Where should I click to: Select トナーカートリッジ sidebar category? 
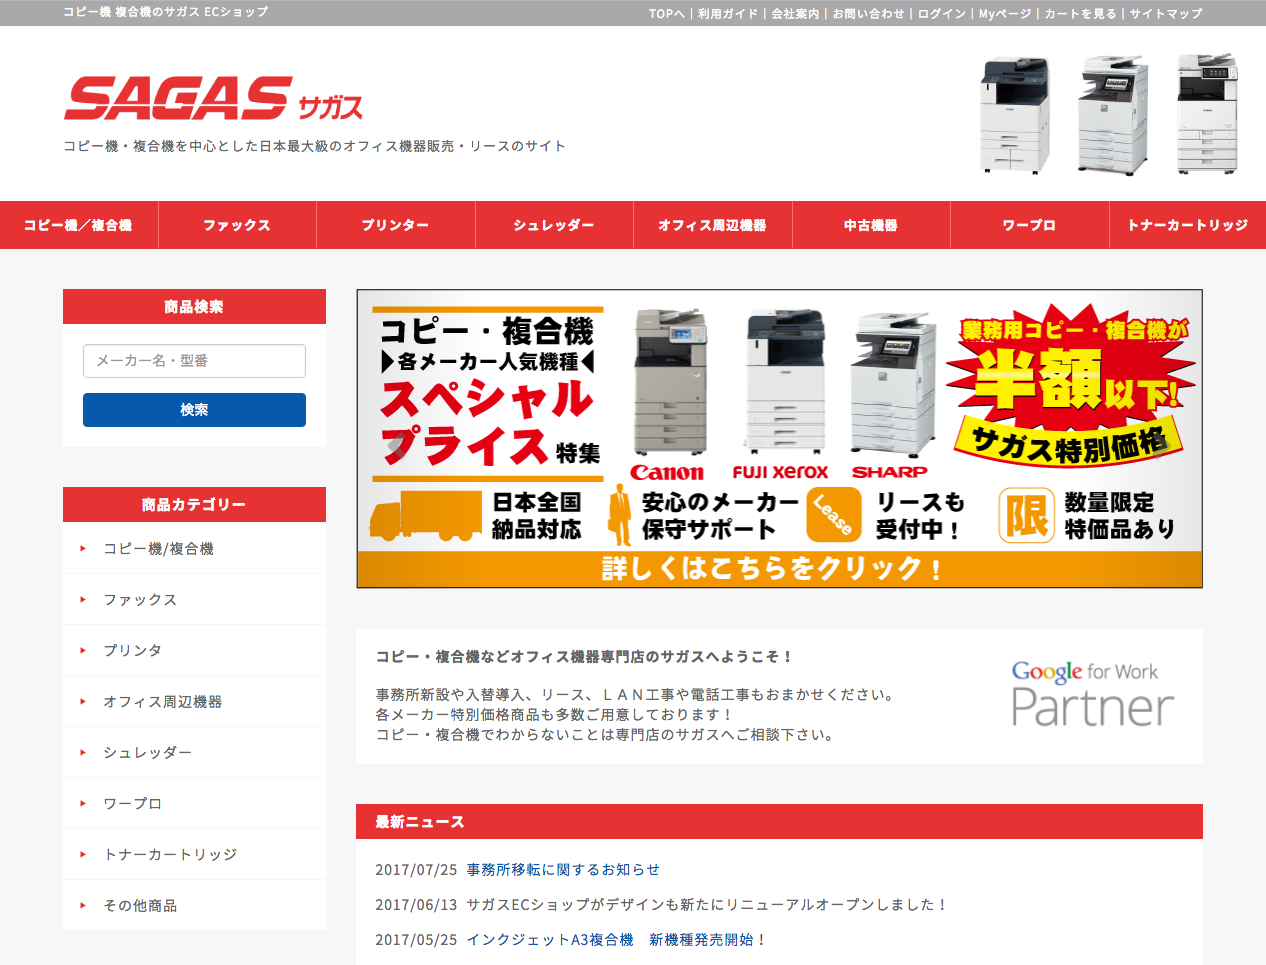[x=194, y=854]
